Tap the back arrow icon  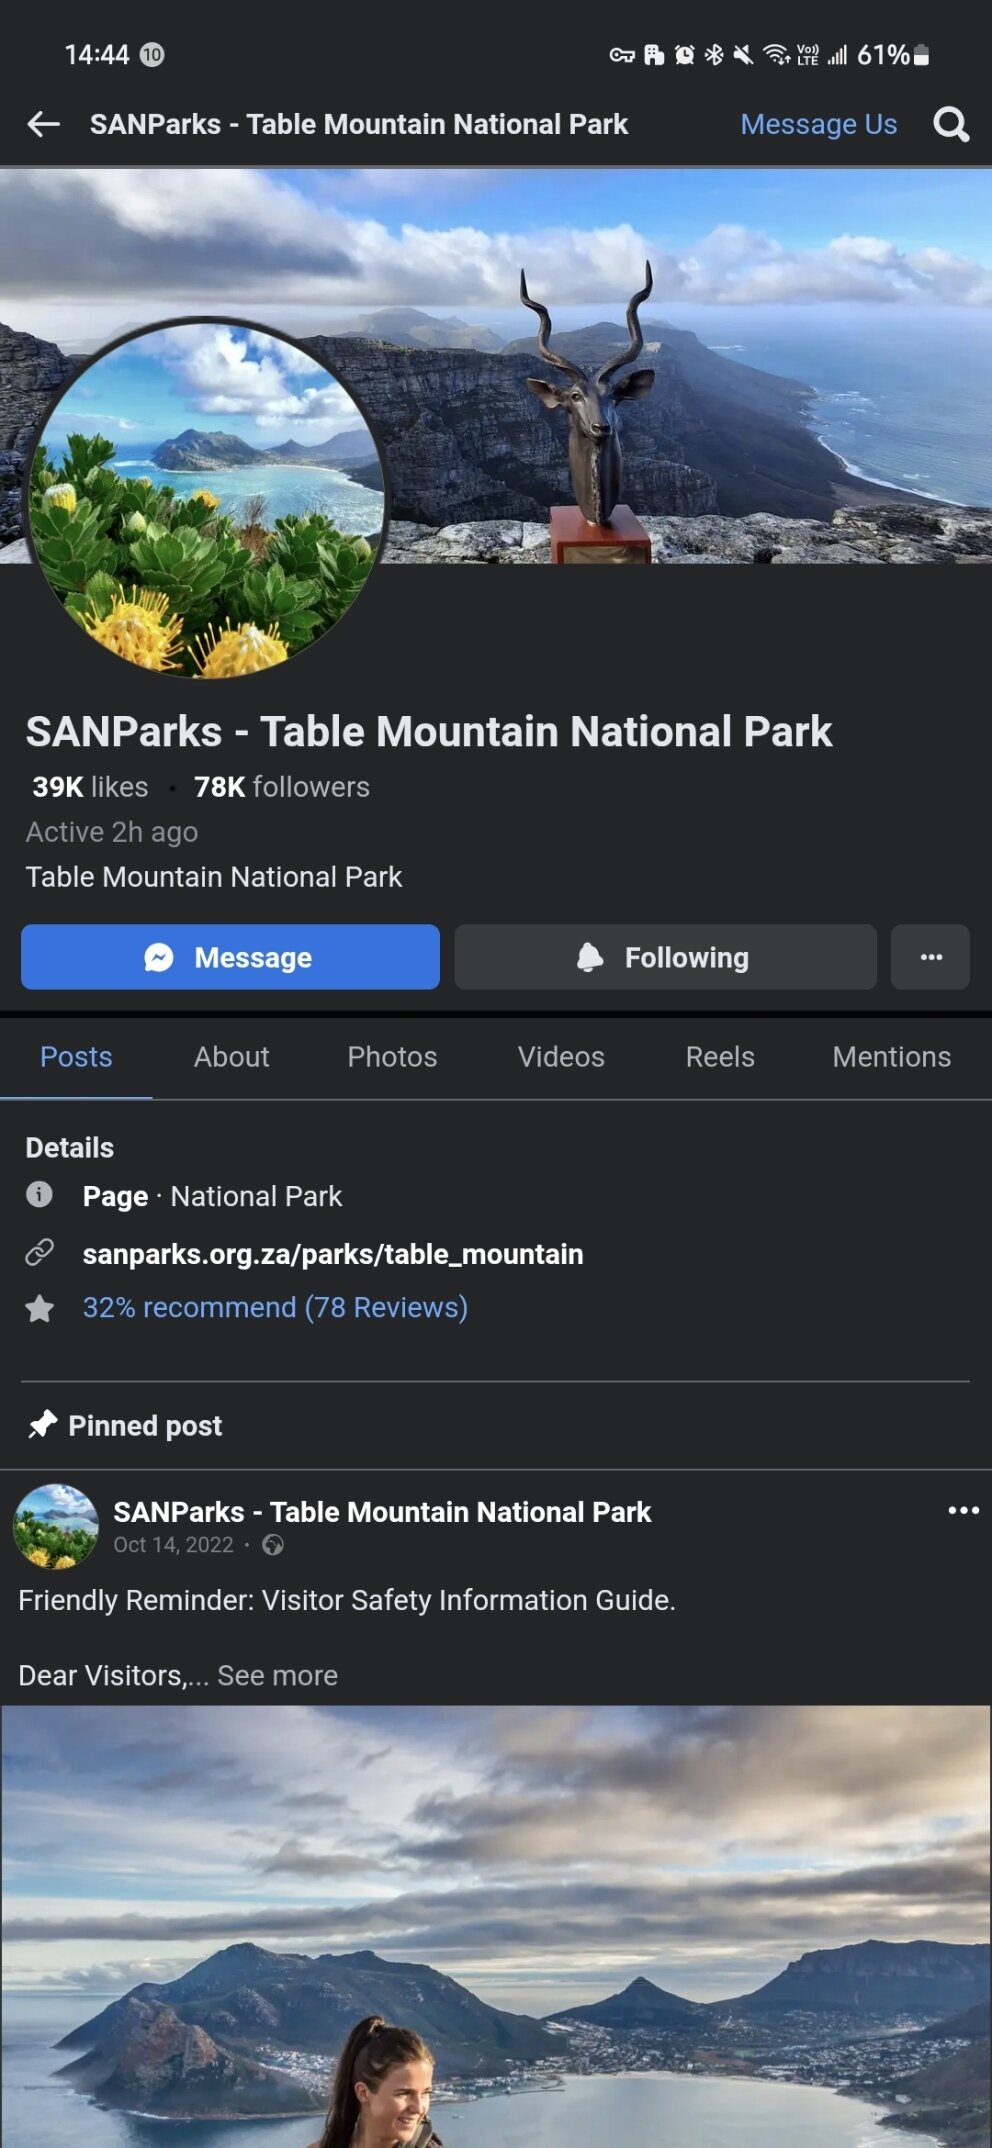44,124
